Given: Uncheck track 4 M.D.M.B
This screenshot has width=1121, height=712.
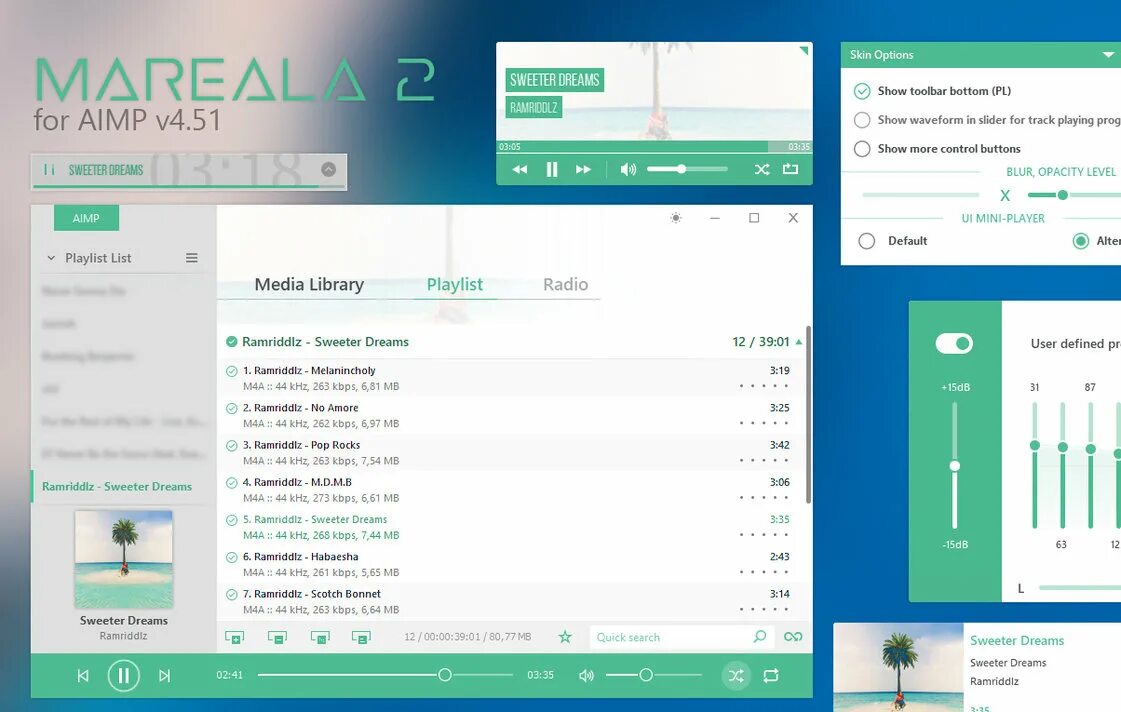Looking at the screenshot, I should pos(232,483).
